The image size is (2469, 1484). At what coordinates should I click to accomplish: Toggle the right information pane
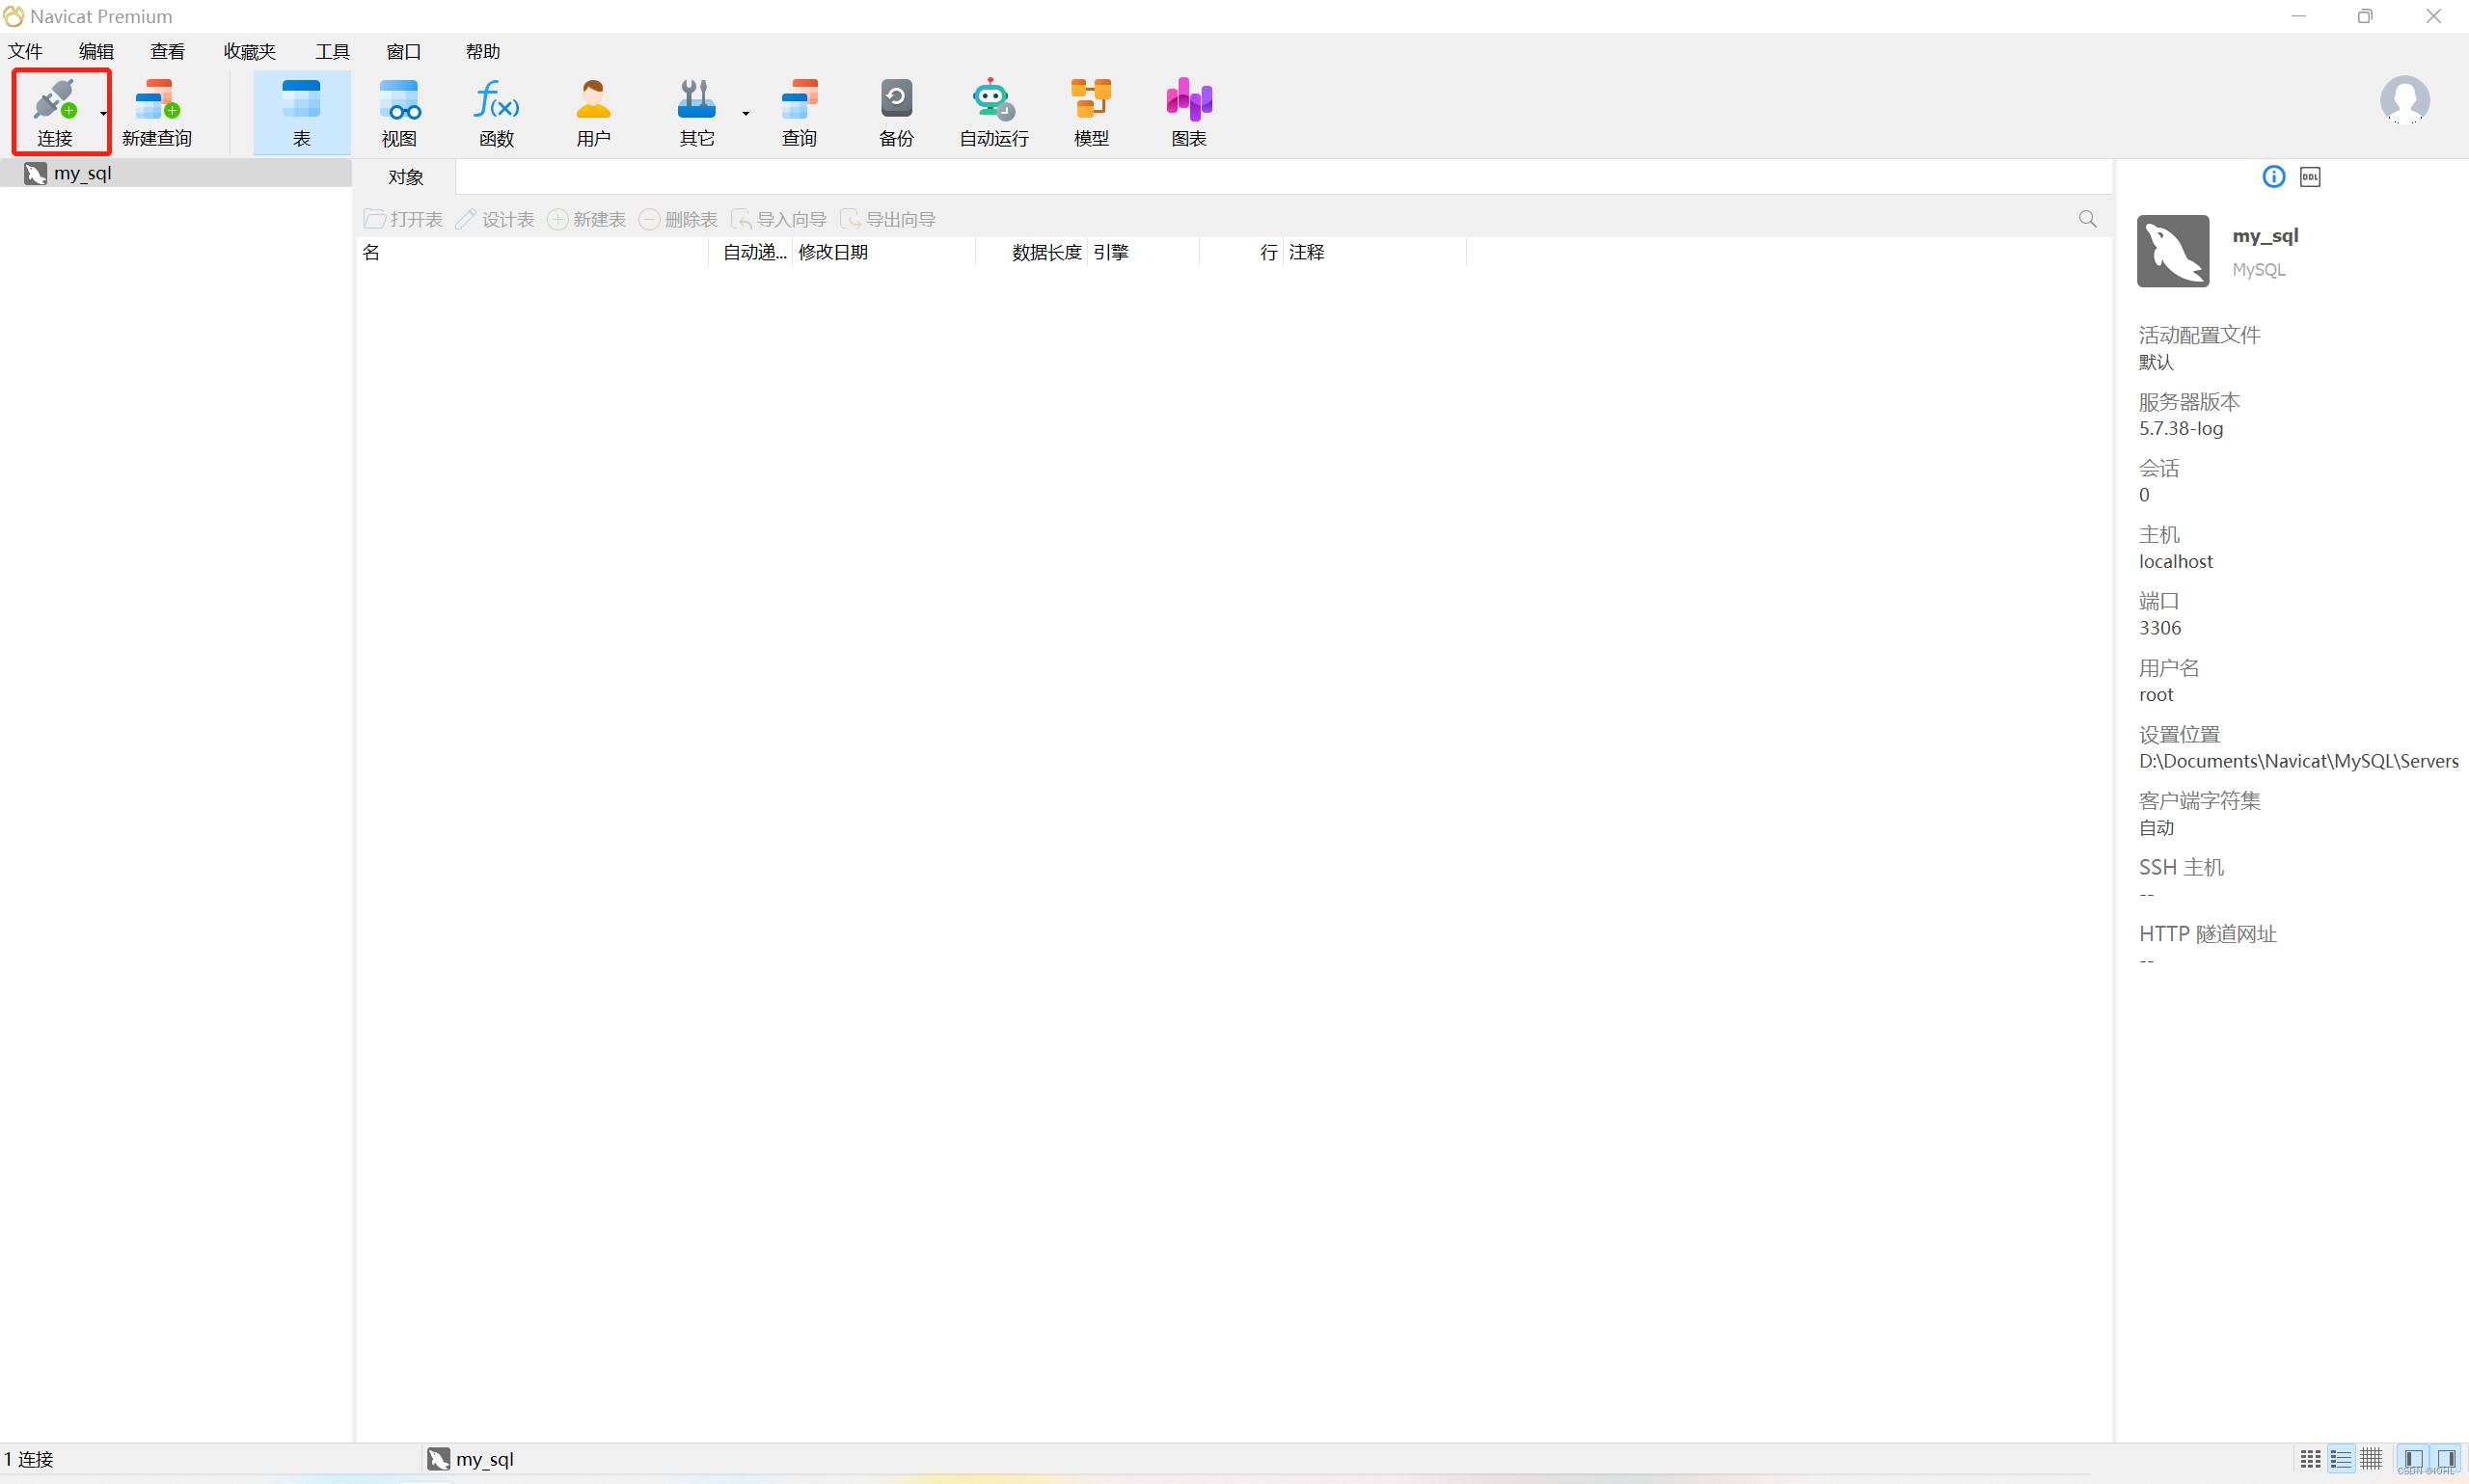2445,1459
